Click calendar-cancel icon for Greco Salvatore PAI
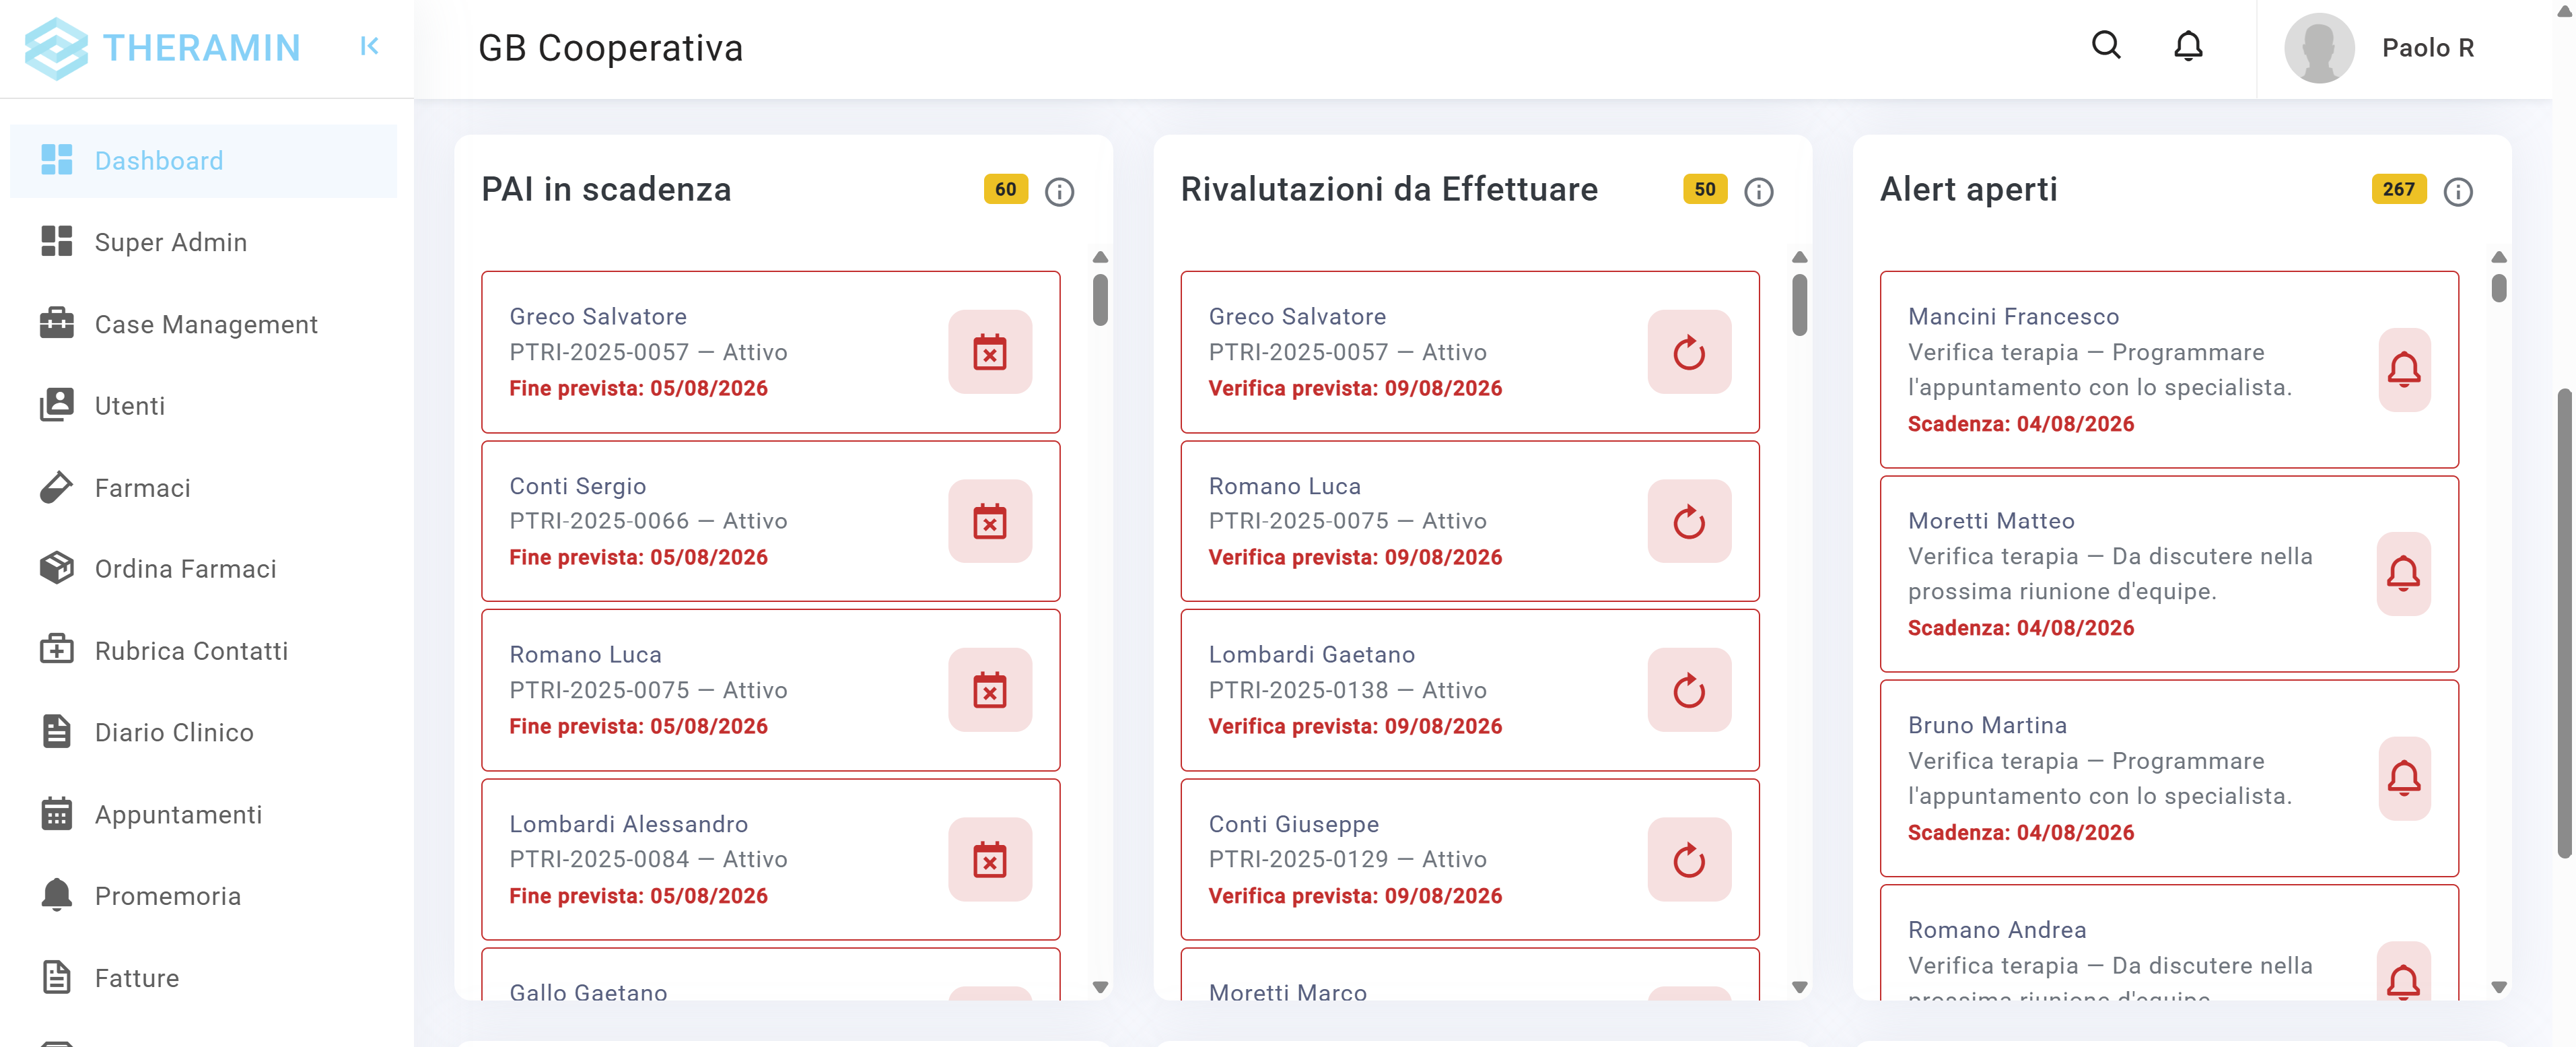 [990, 352]
